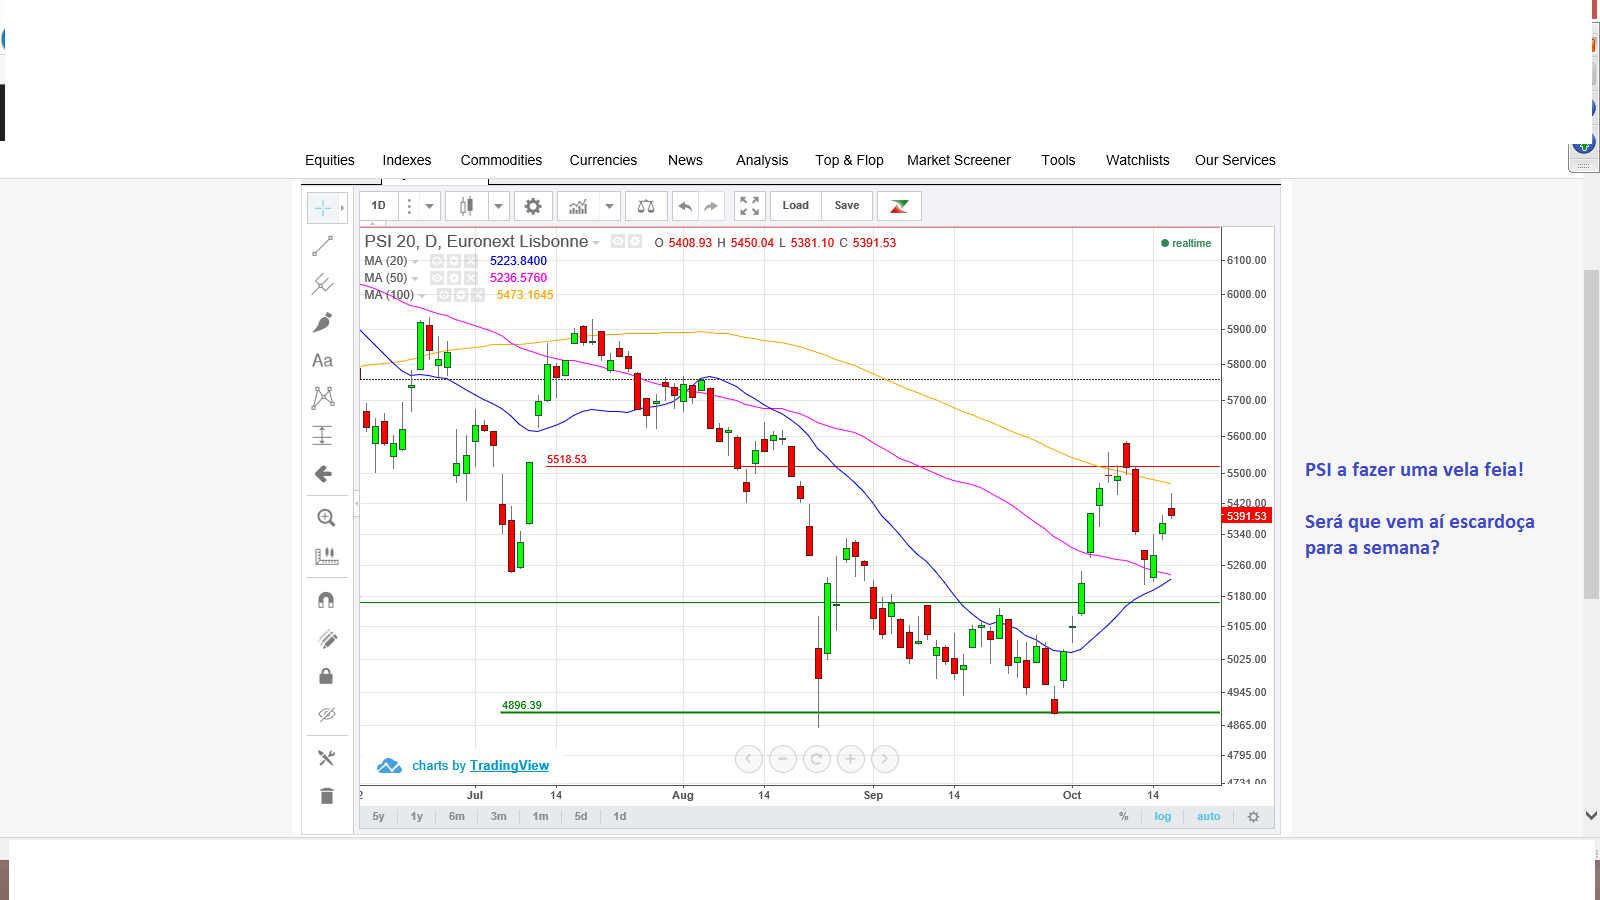This screenshot has width=1600, height=900.
Task: Open the compare symbols scale icon
Action: pyautogui.click(x=646, y=206)
